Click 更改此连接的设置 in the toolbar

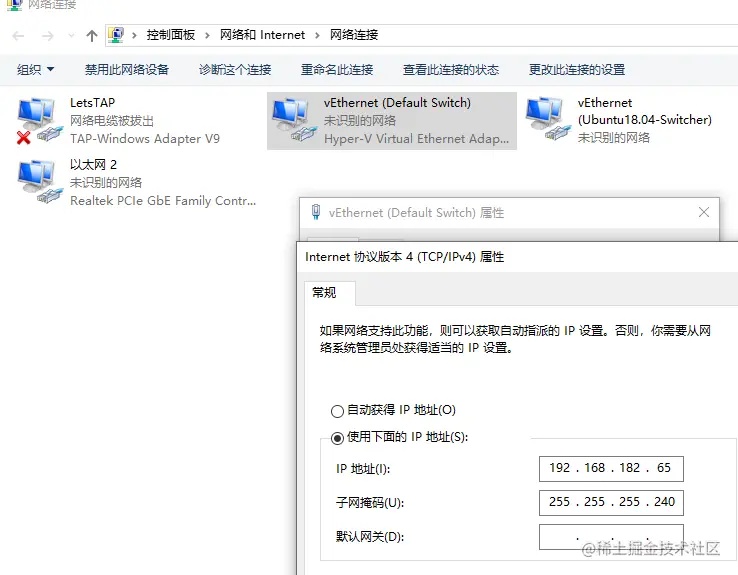[x=577, y=70]
